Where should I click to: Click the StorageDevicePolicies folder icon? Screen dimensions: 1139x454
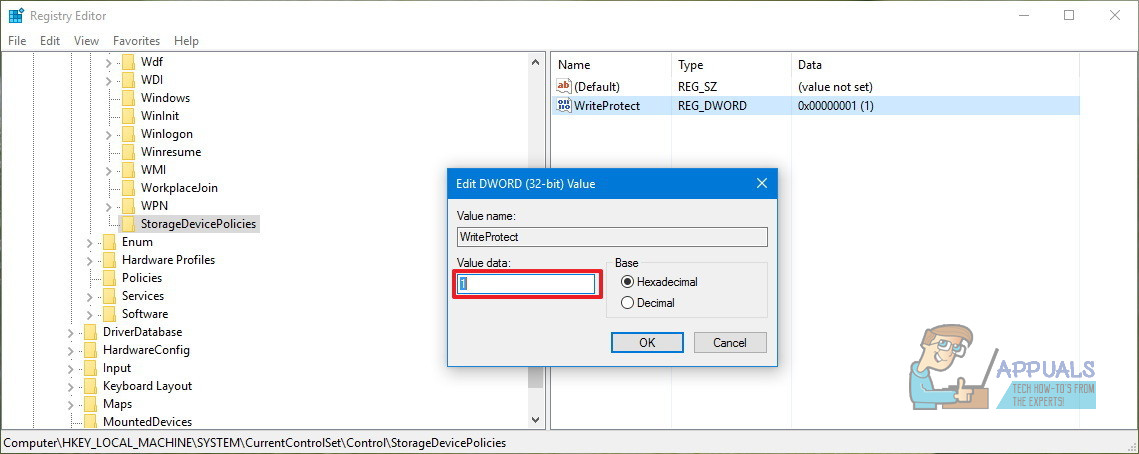[128, 224]
